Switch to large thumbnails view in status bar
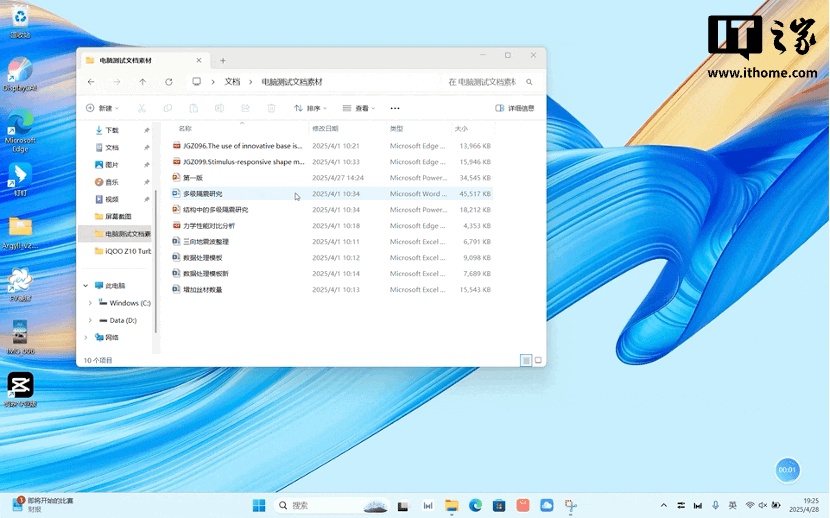Image resolution: width=830 pixels, height=518 pixels. pyautogui.click(x=538, y=360)
